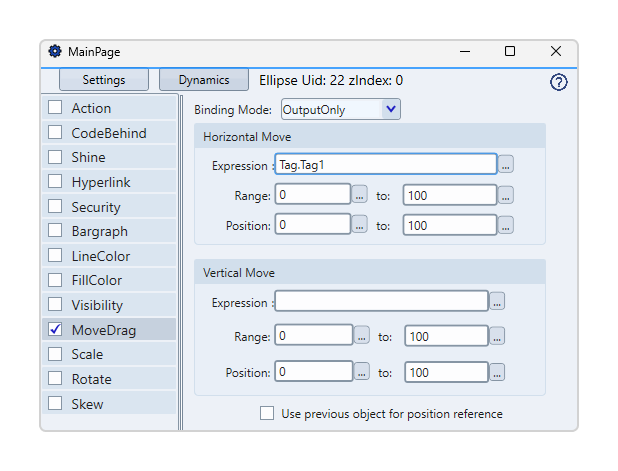The image size is (618, 471).
Task: Click the Vertical Move Expression field
Action: (381, 301)
